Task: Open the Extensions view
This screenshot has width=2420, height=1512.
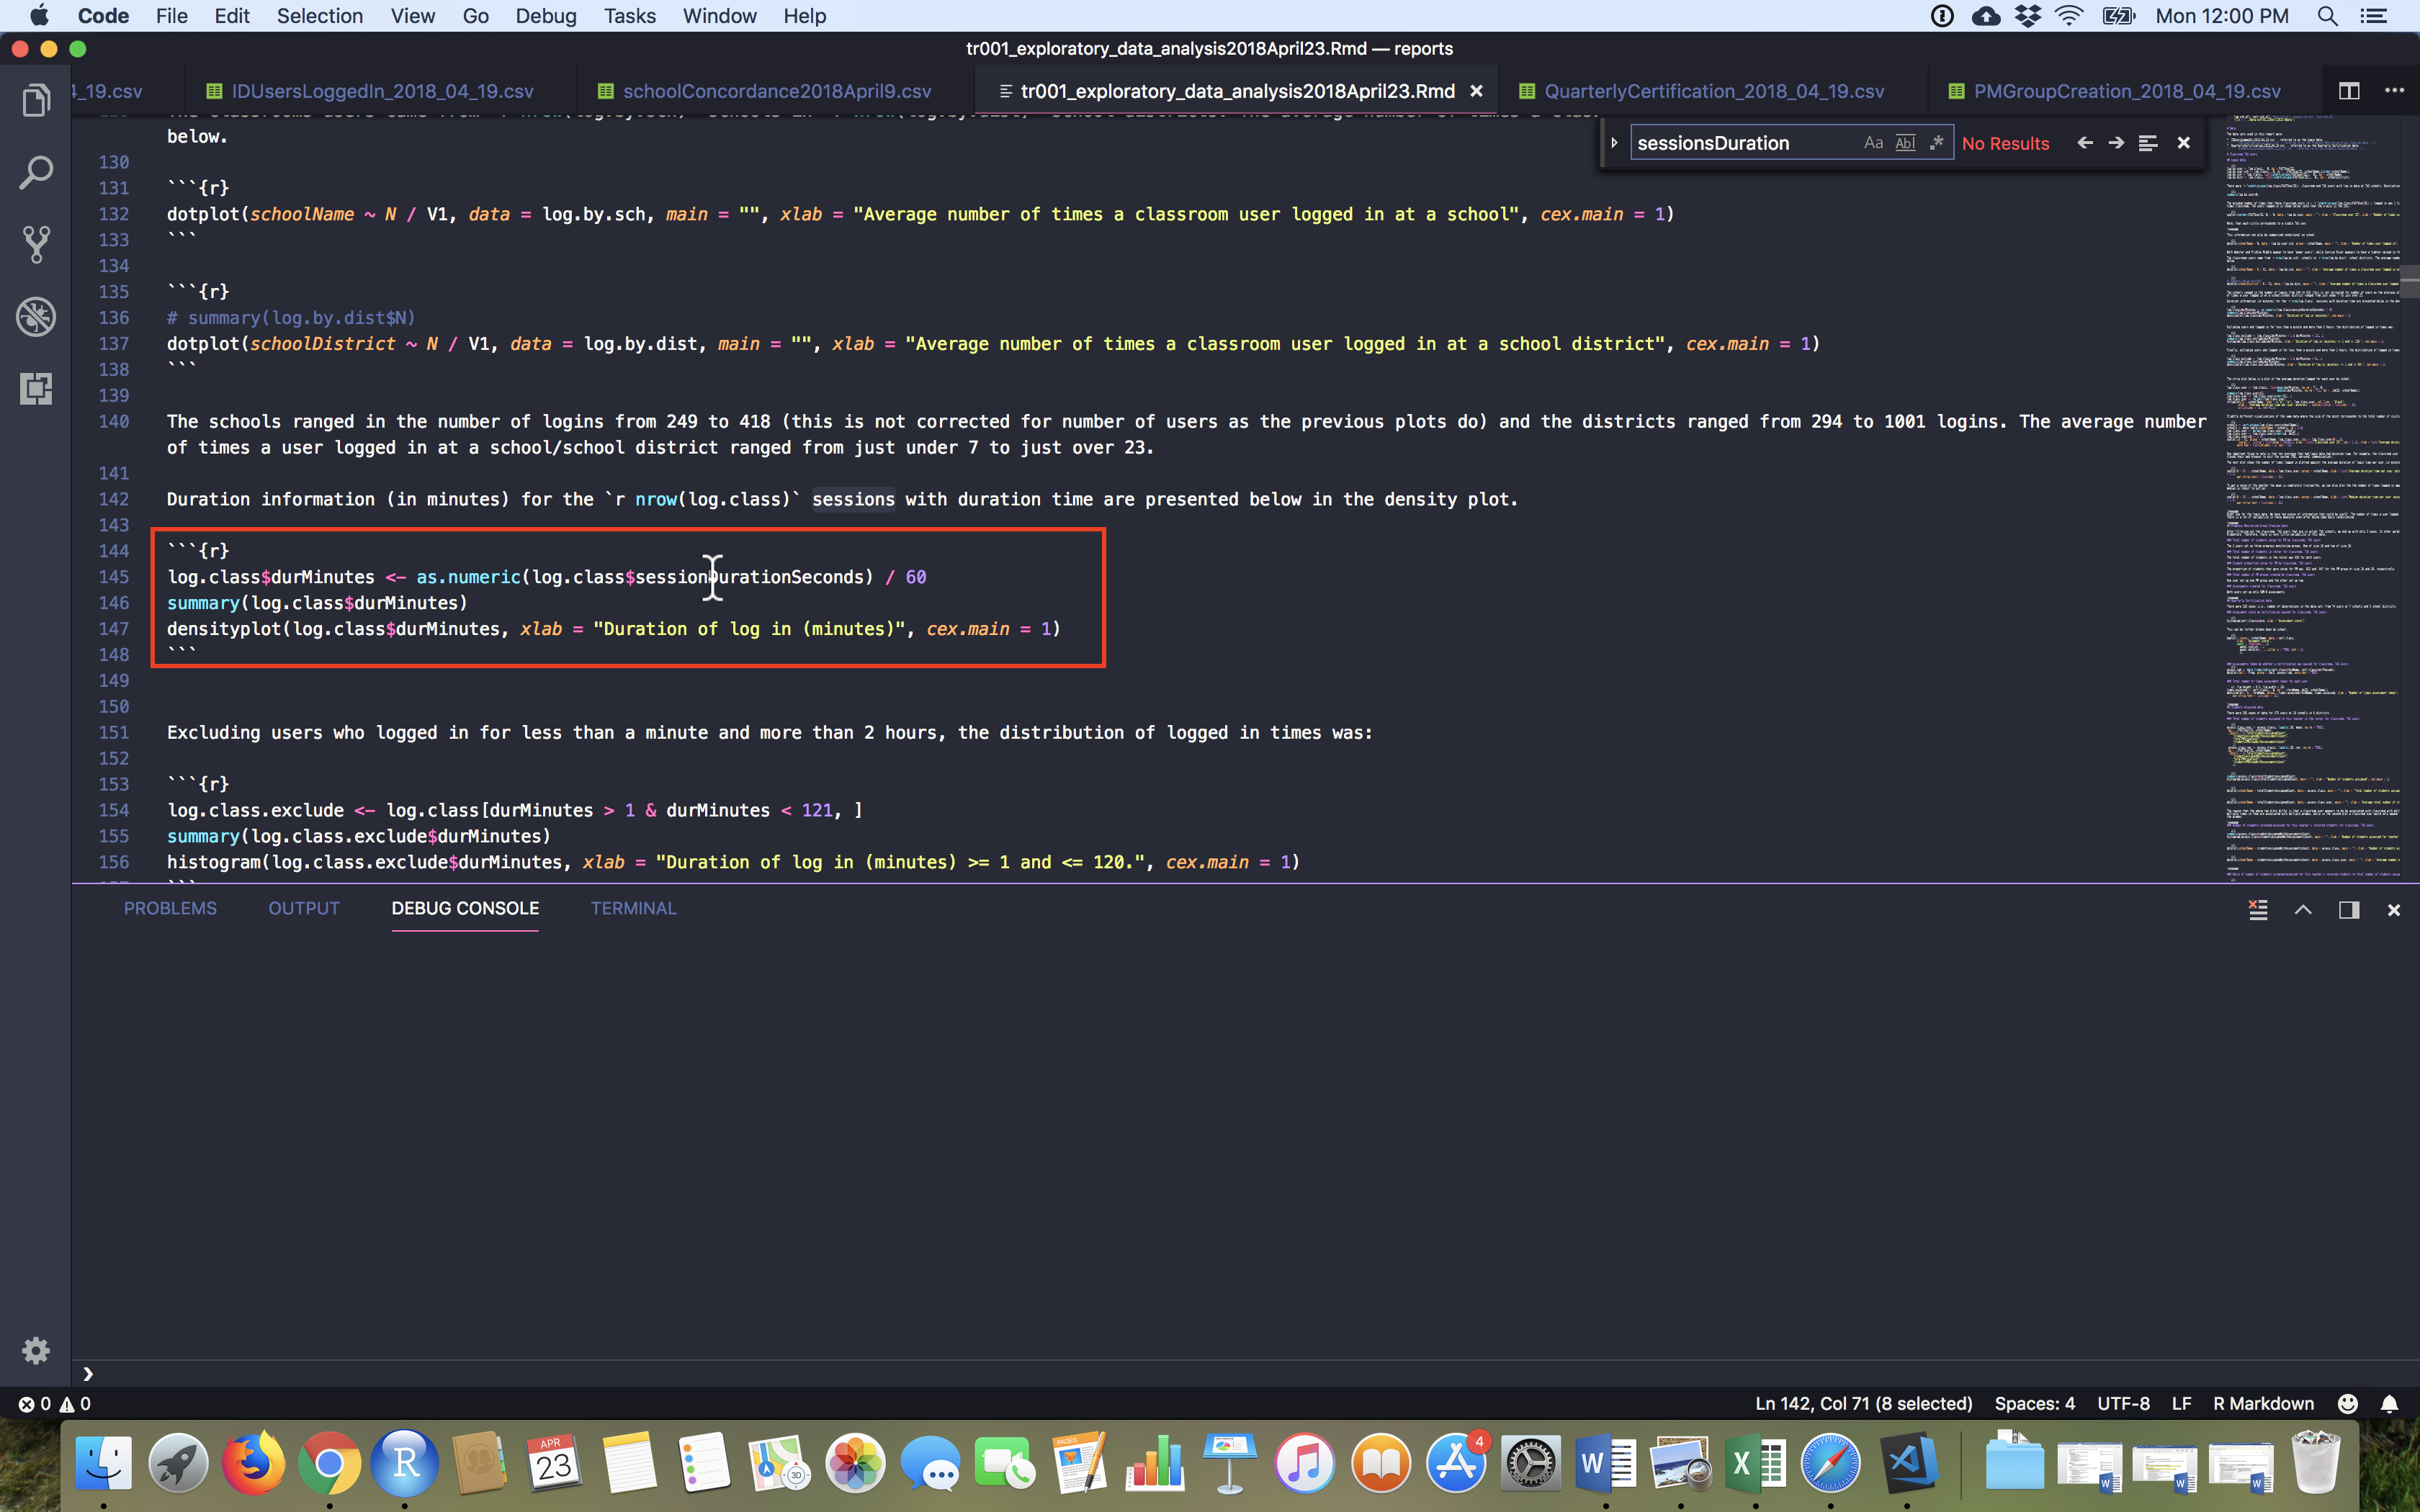Action: point(36,388)
